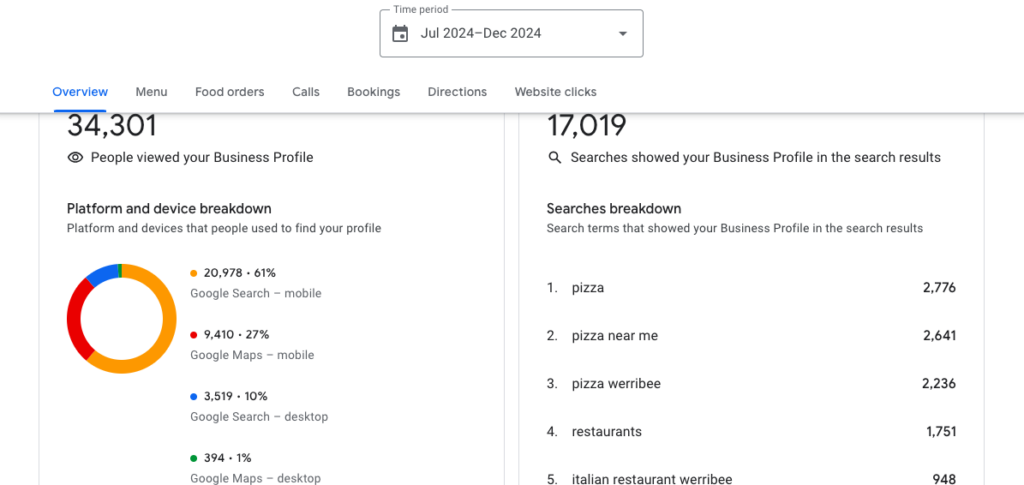This screenshot has width=1024, height=485.
Task: Click the blue Google Search desktop dot
Action: [x=194, y=396]
